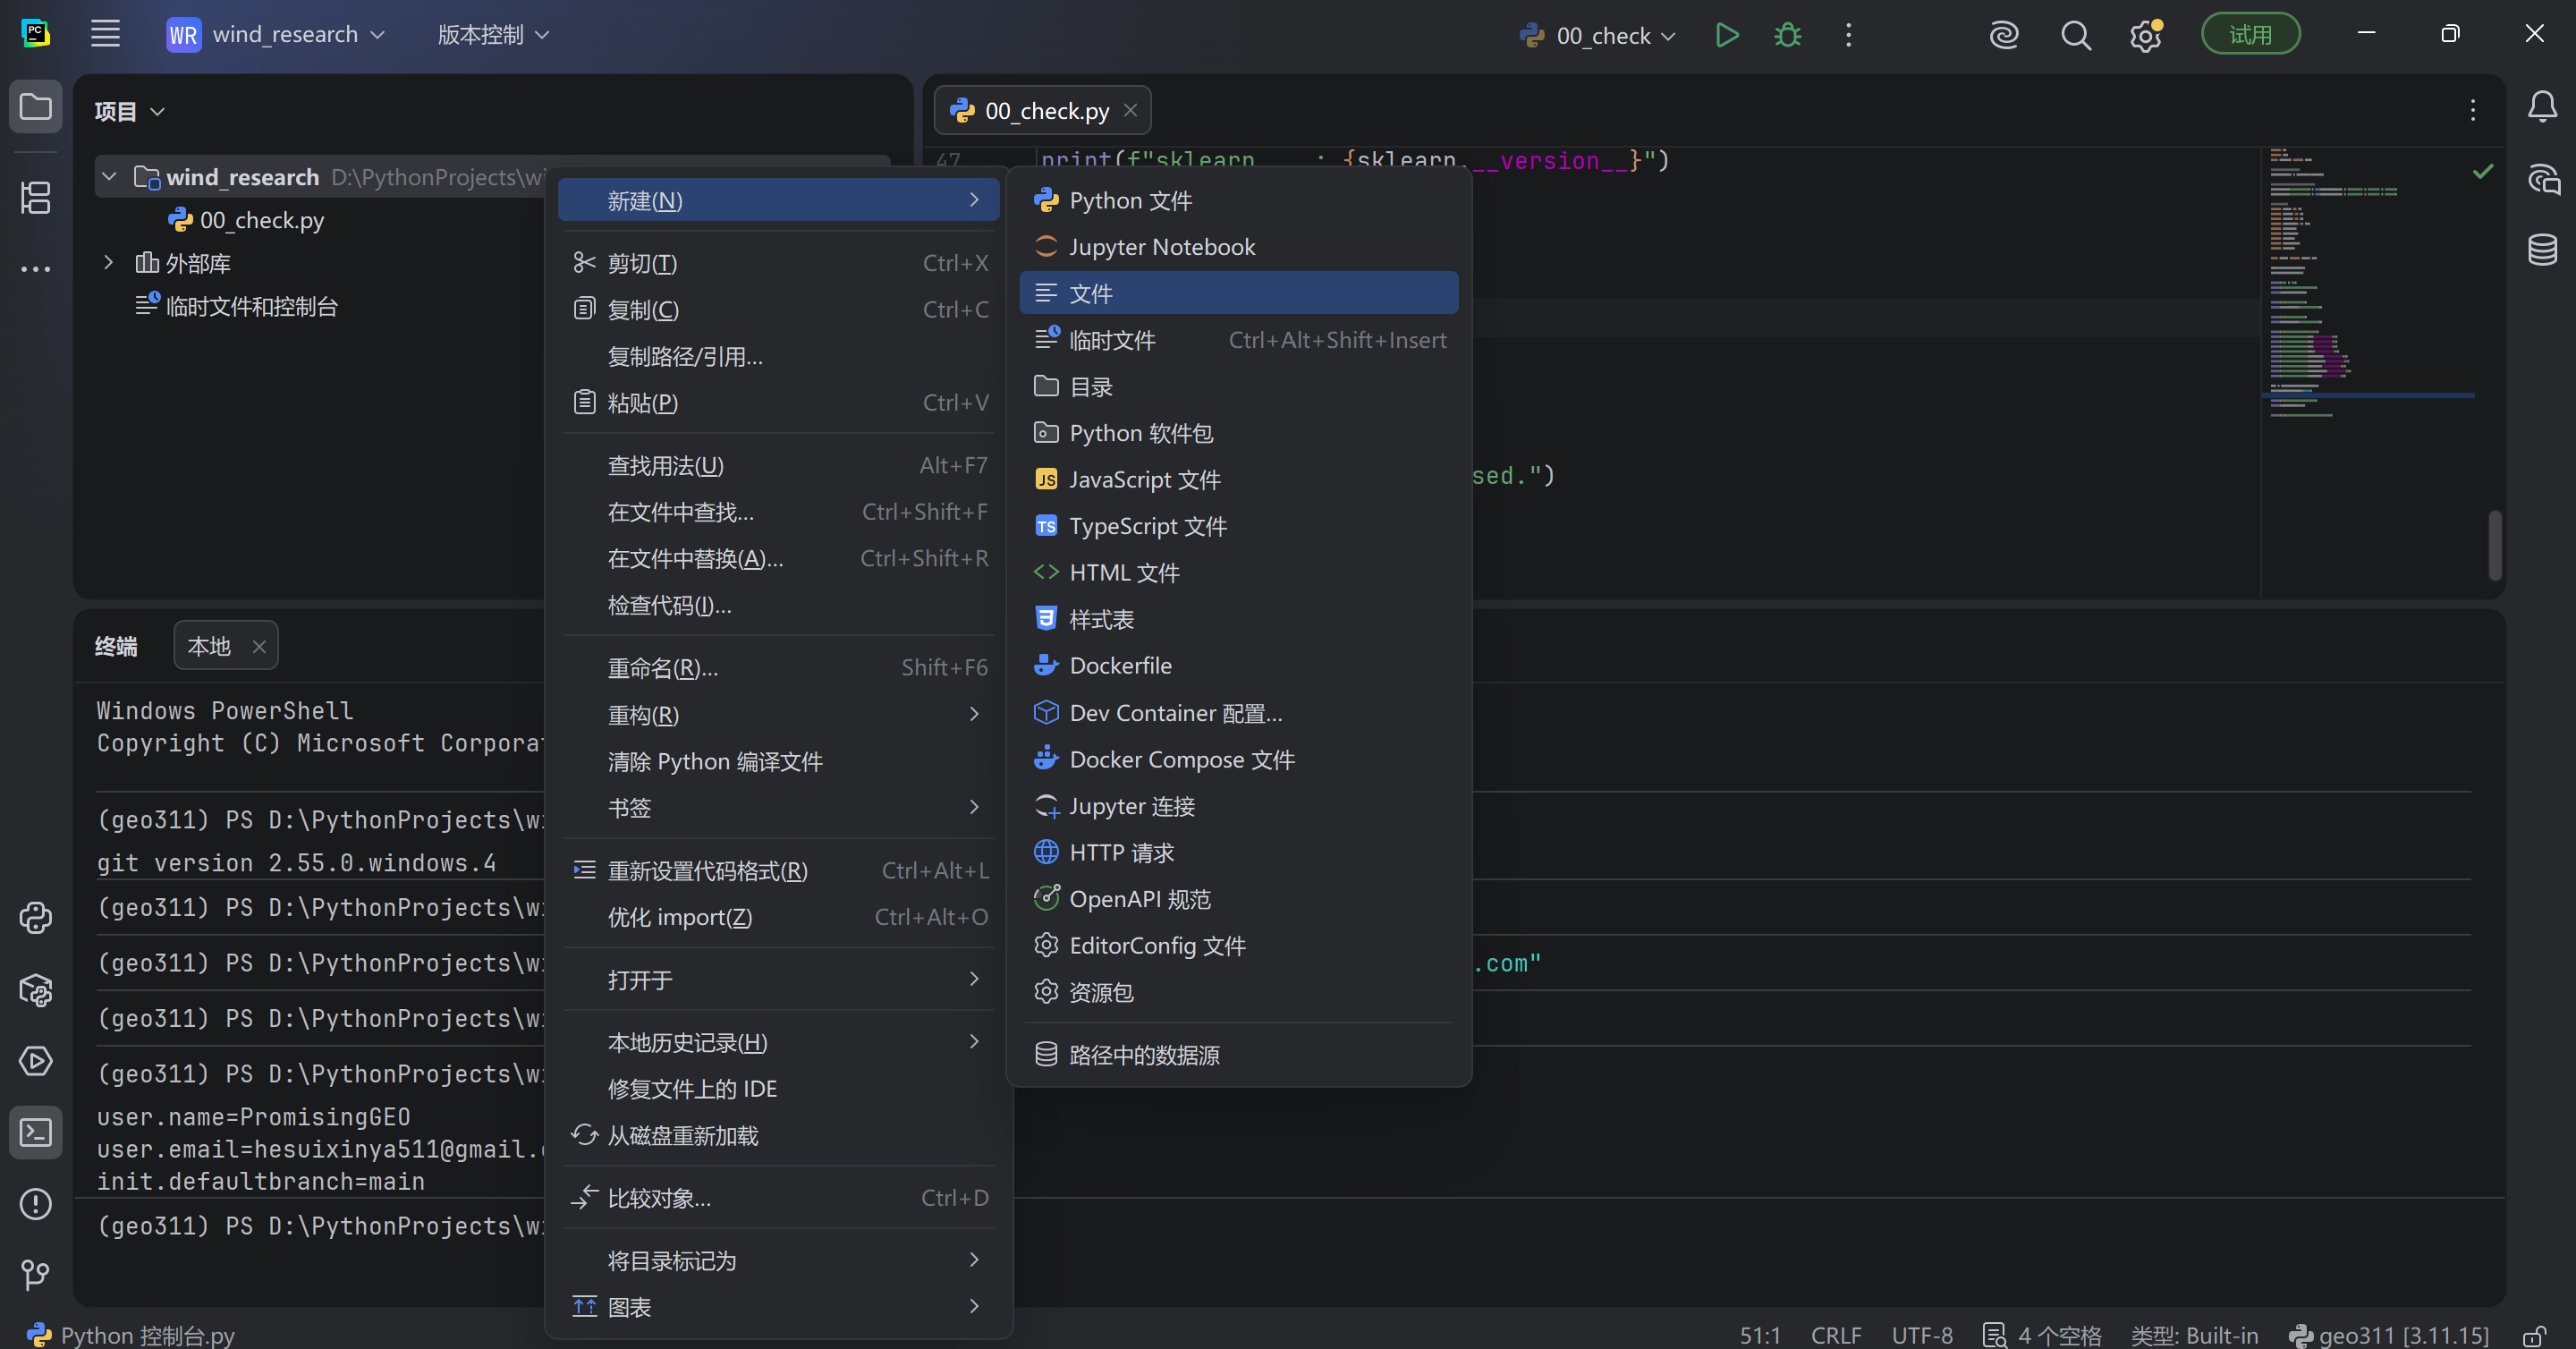Click the 4 个空格 indent status
Screen dimensions: 2576x1349
click(x=2043, y=1335)
